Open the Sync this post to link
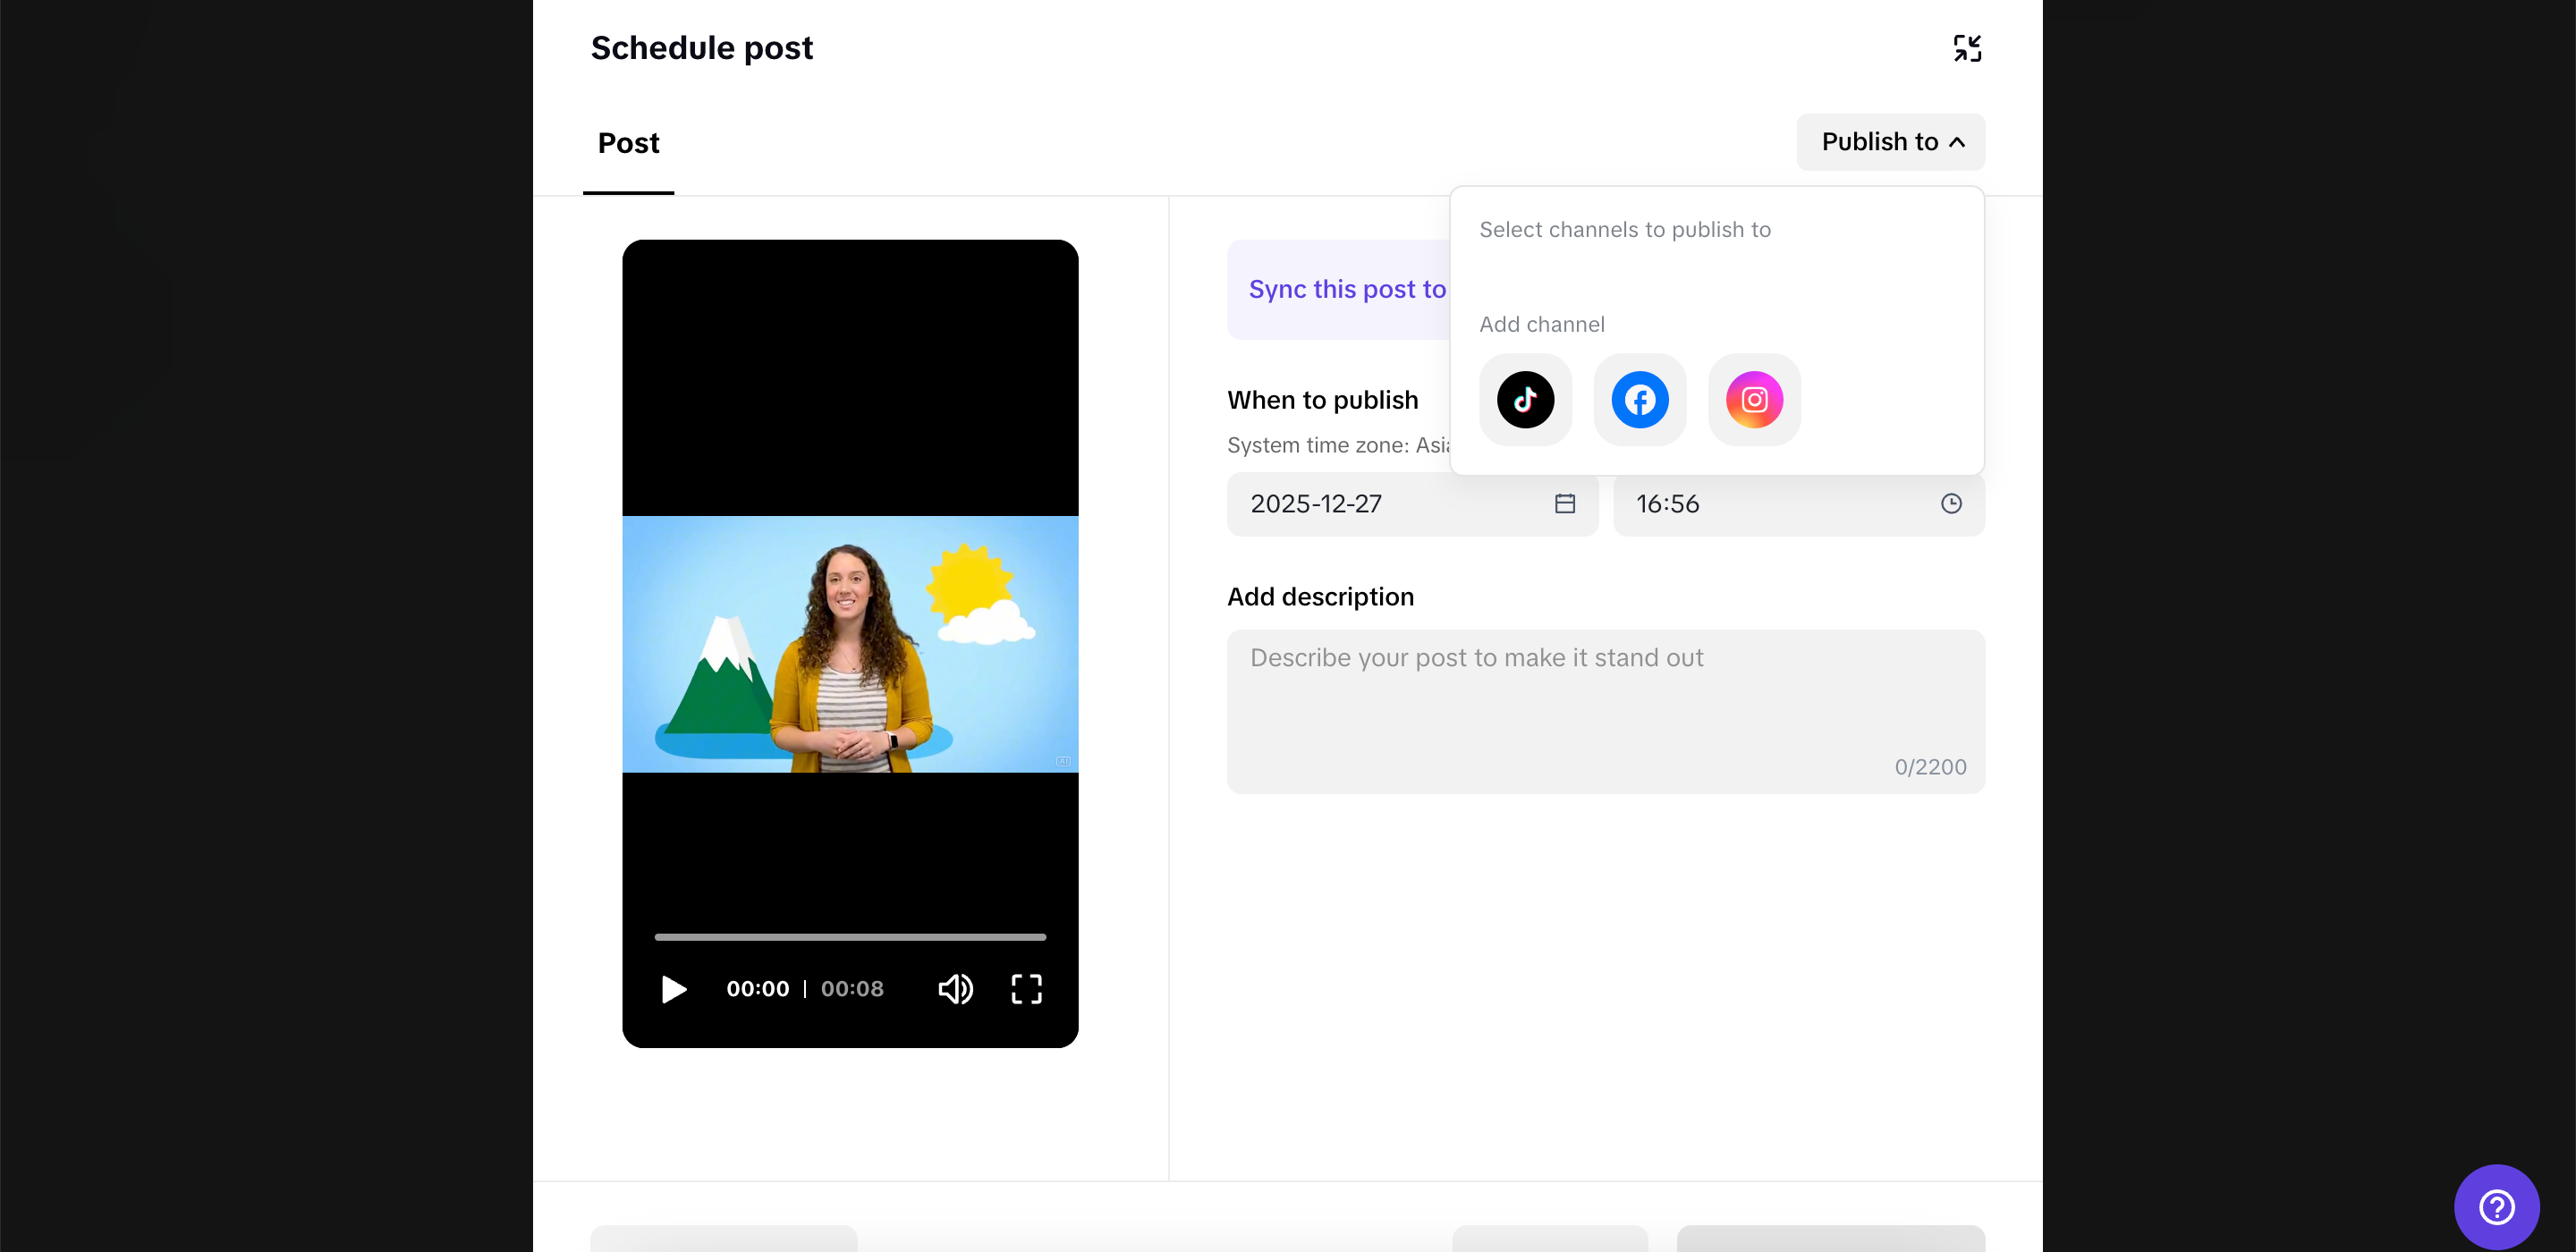This screenshot has height=1252, width=2576. [x=1346, y=289]
